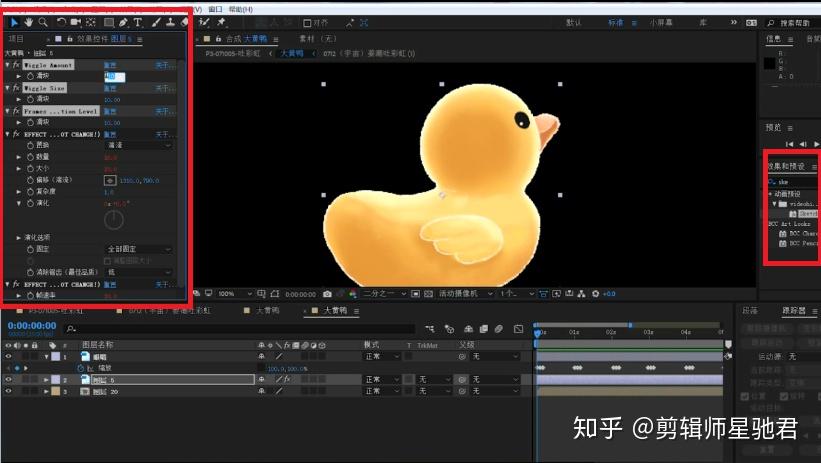The image size is (821, 463).
Task: Select the Clone Stamp tool
Action: (170, 22)
